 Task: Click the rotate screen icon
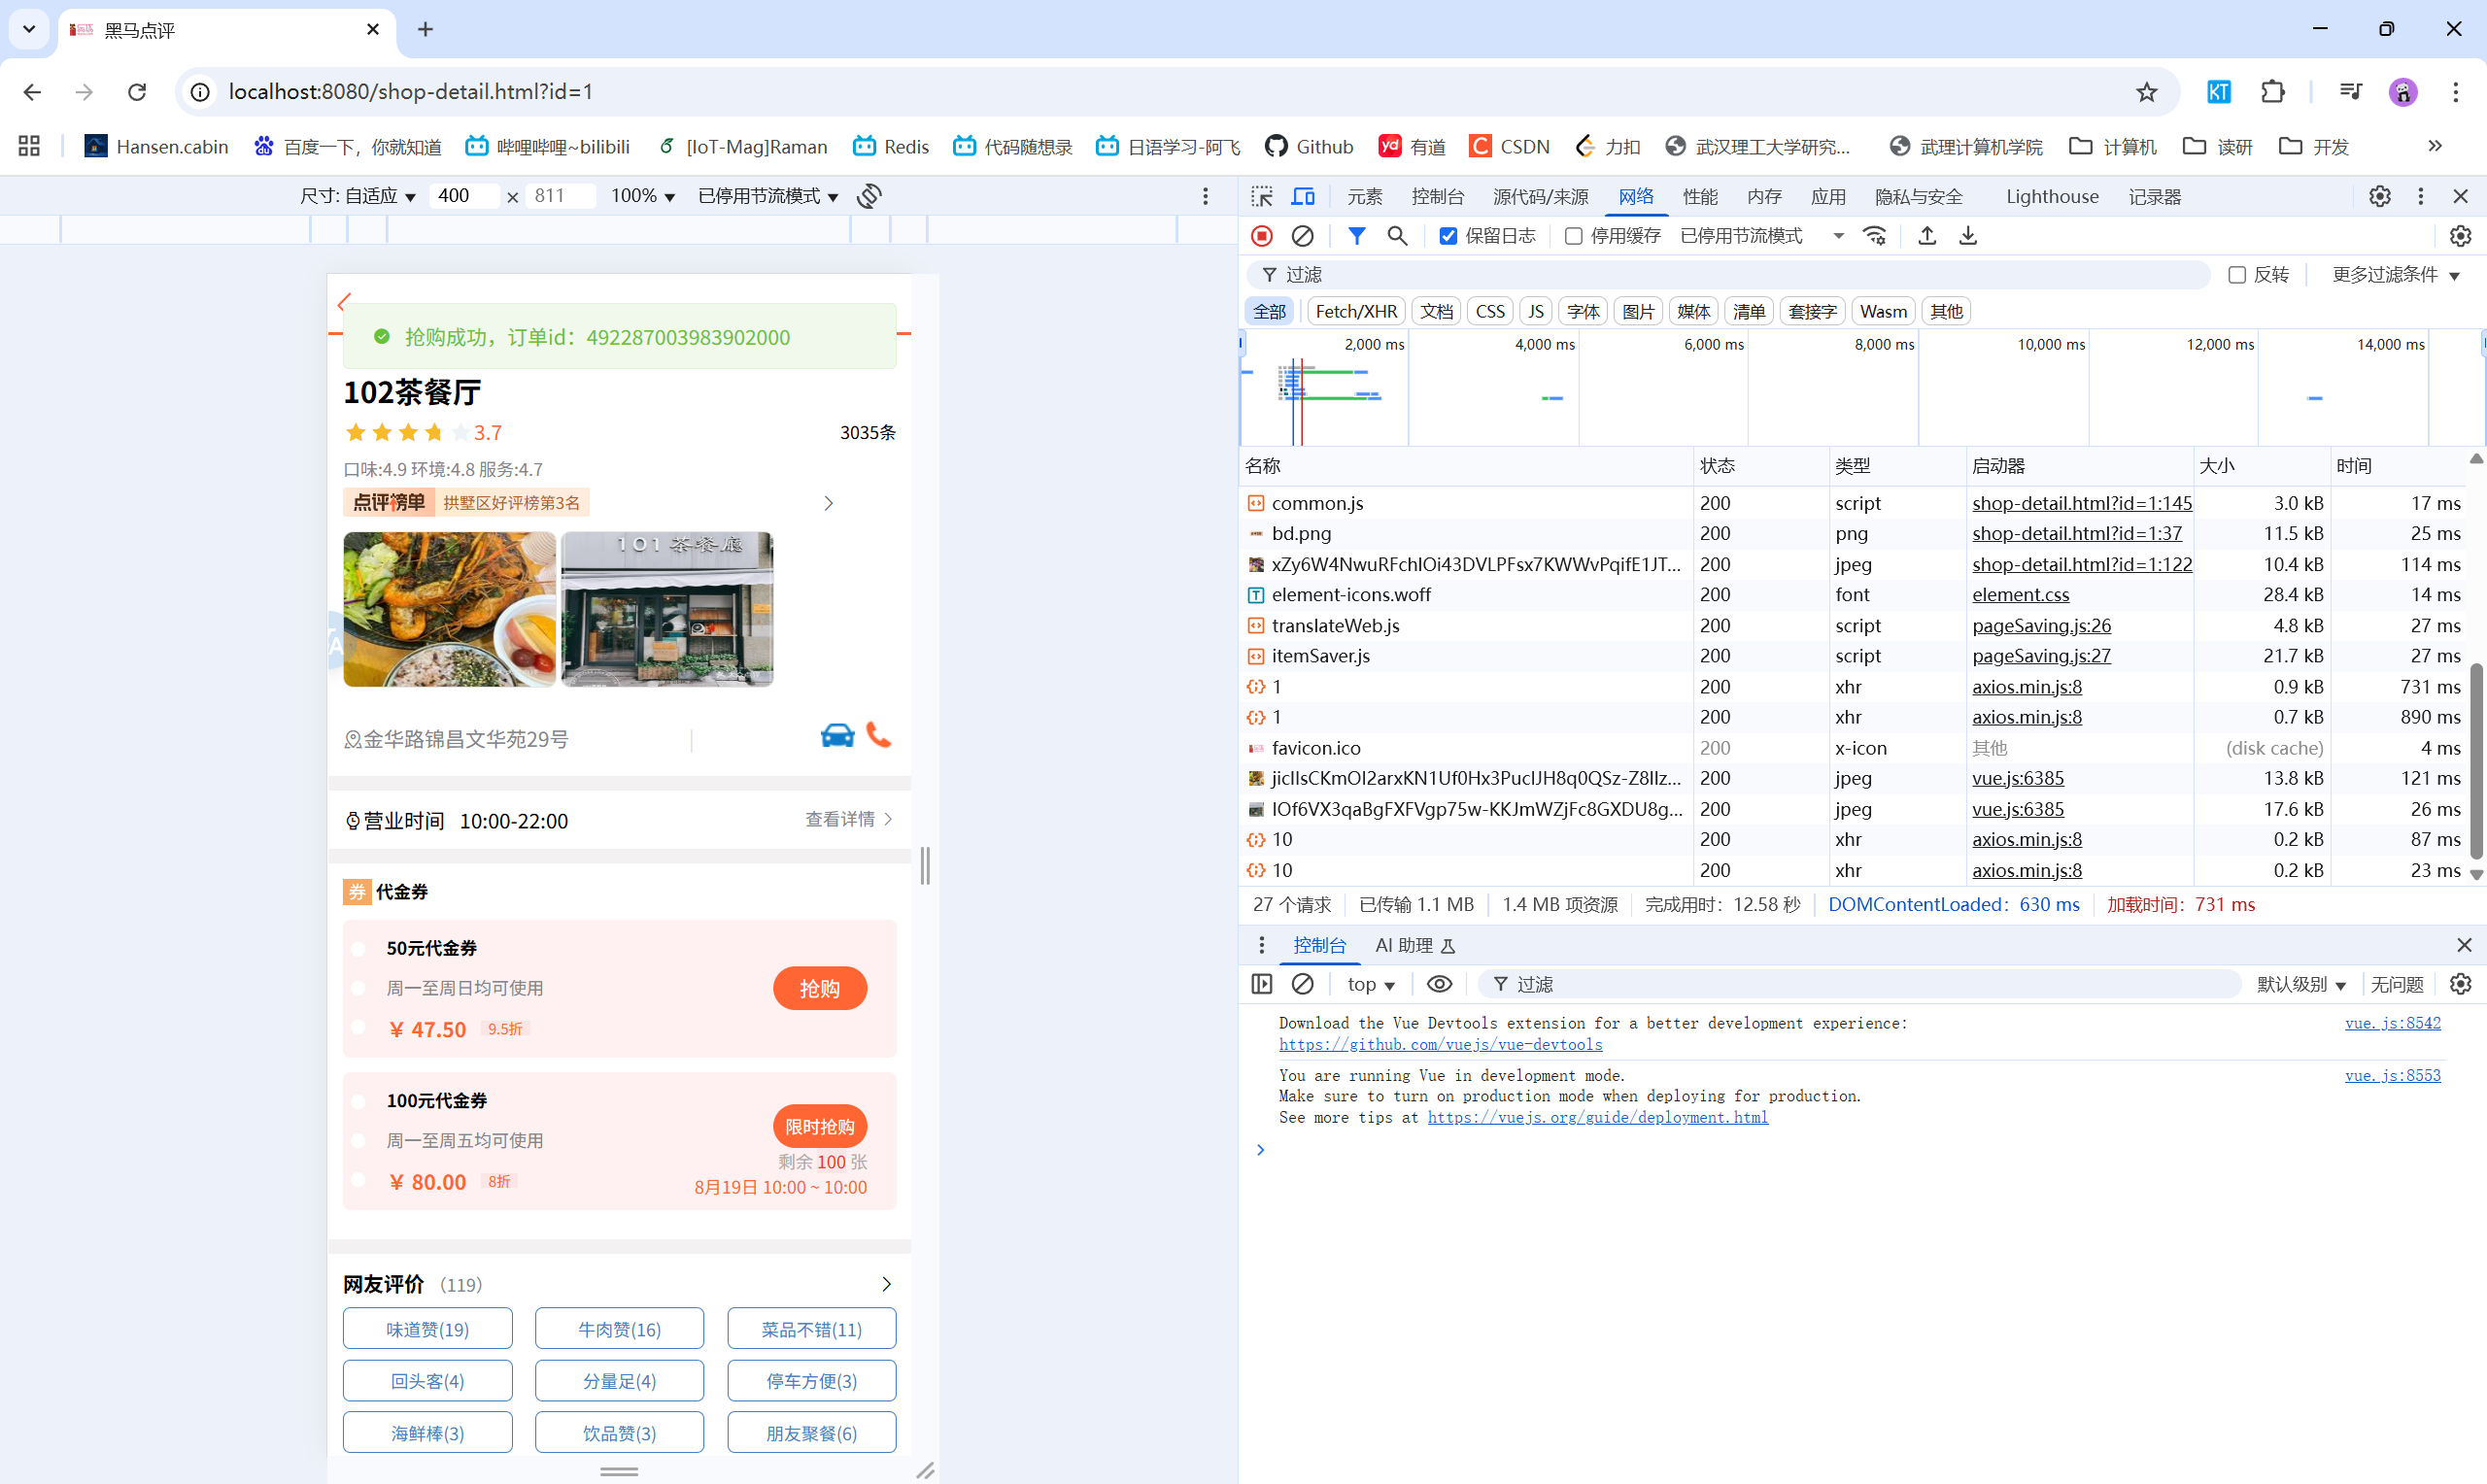tap(869, 196)
